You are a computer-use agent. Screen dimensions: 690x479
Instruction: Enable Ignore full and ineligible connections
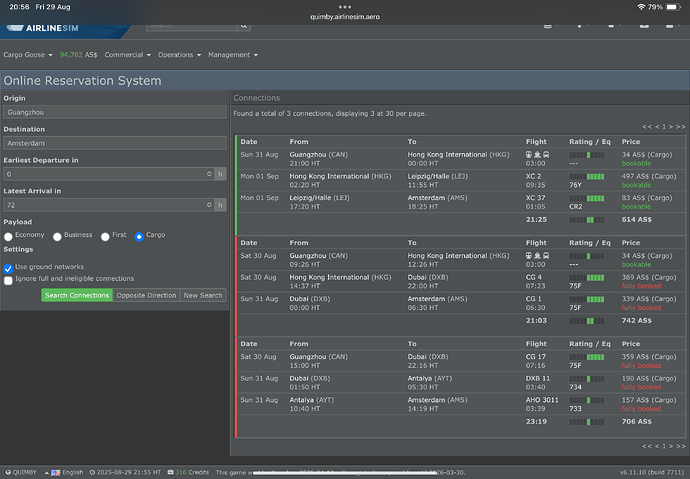8,279
